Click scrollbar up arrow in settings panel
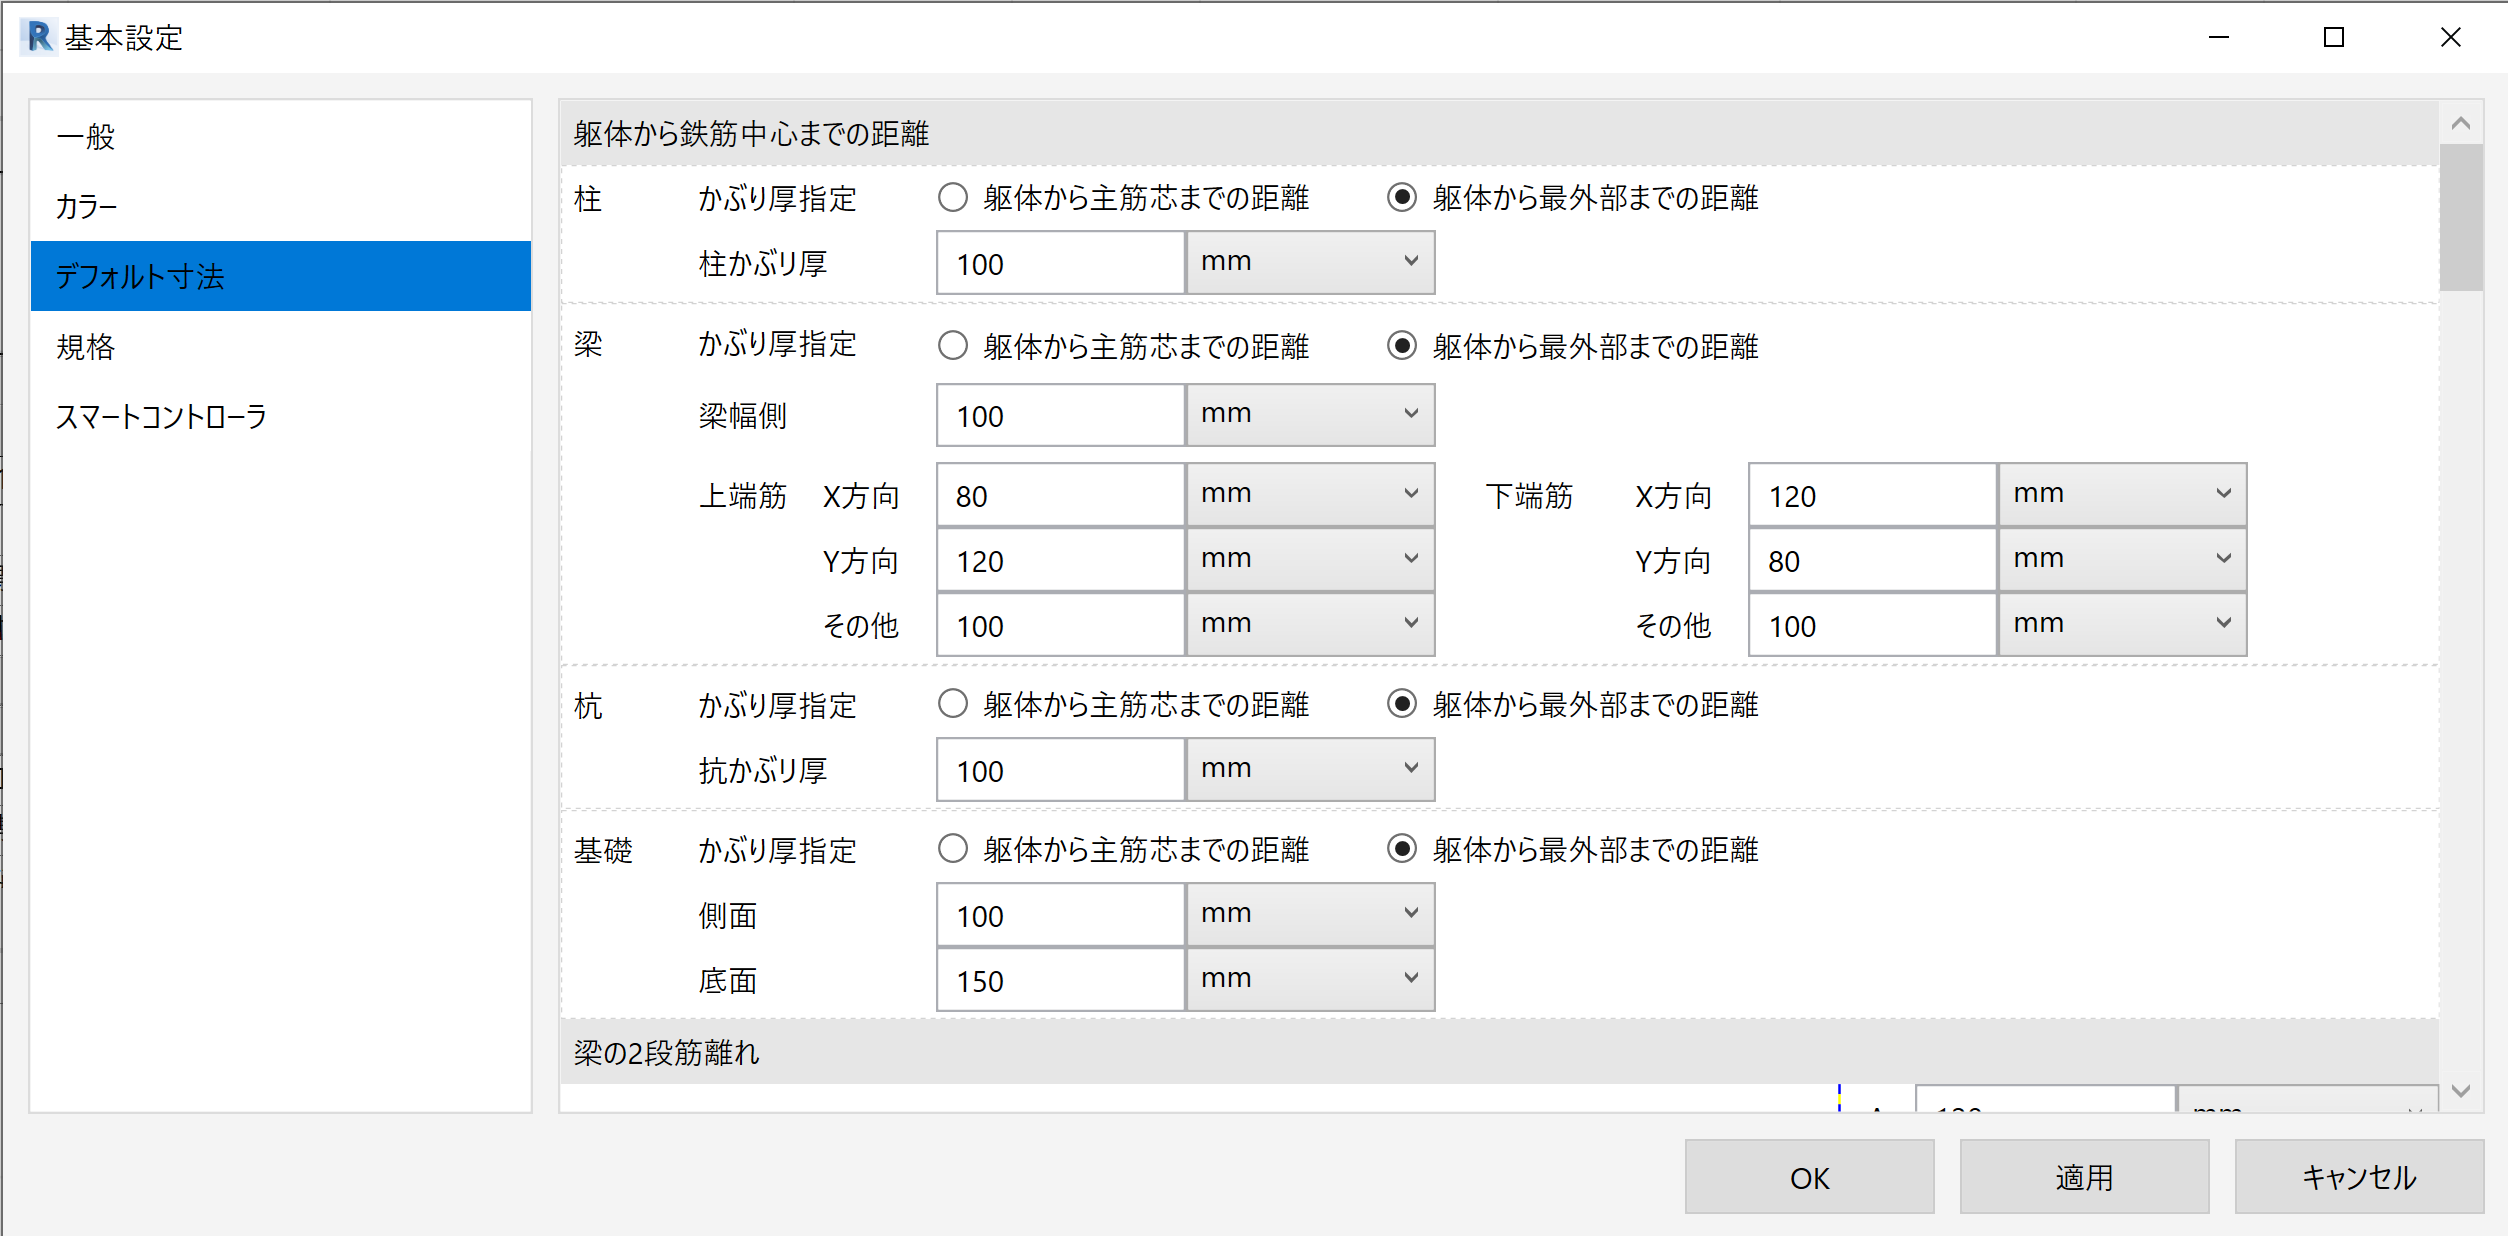 tap(2461, 124)
